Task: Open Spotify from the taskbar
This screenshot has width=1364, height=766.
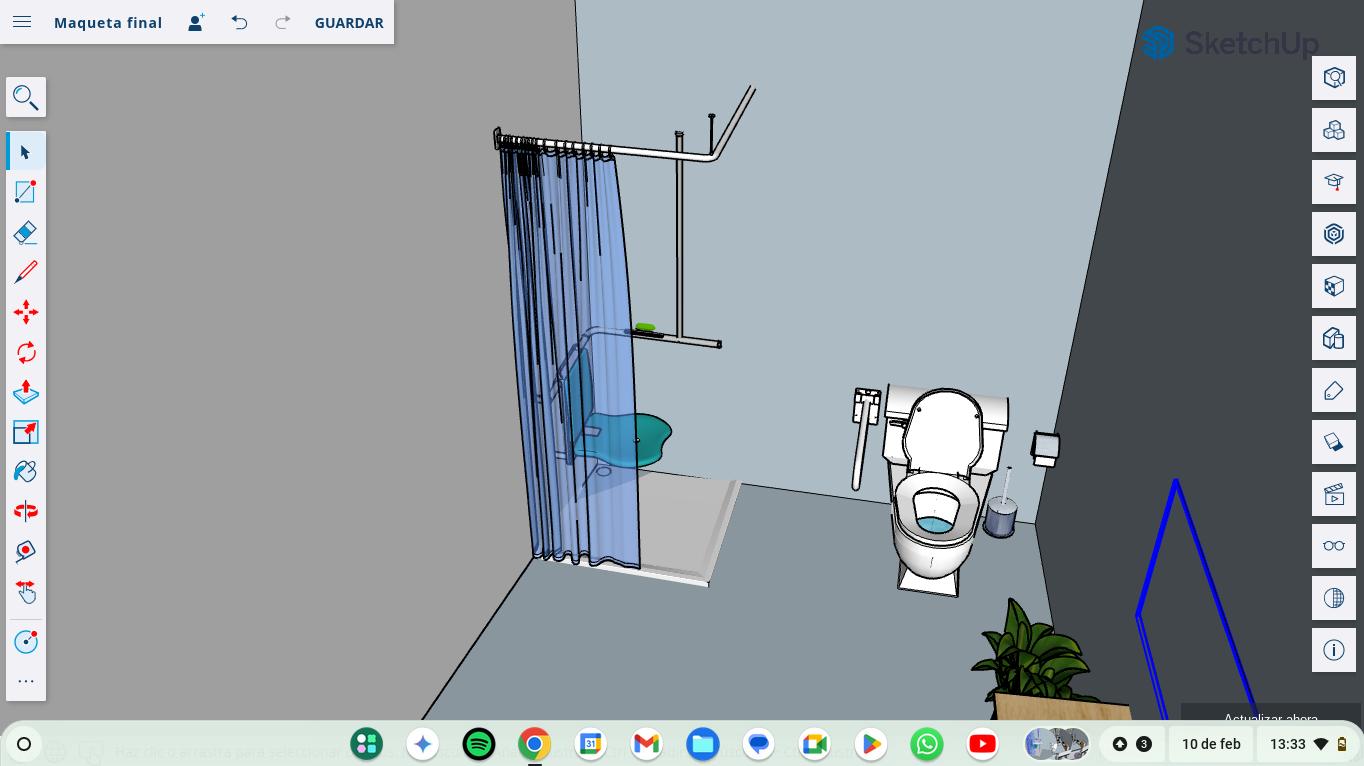Action: click(479, 744)
